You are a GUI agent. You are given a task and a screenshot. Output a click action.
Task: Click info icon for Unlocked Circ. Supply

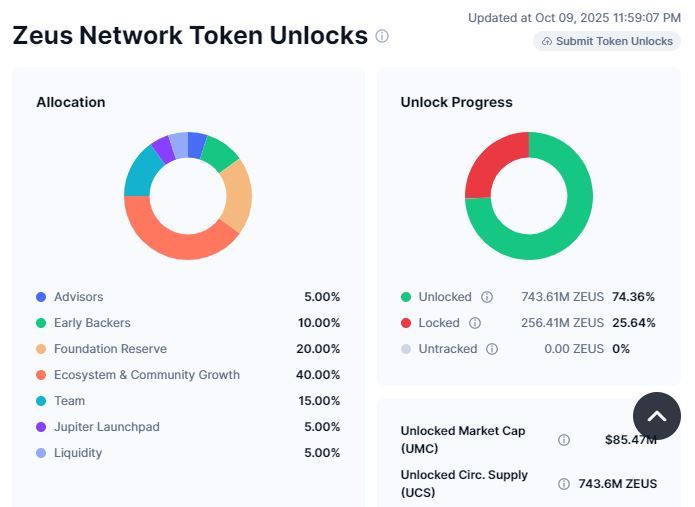564,484
